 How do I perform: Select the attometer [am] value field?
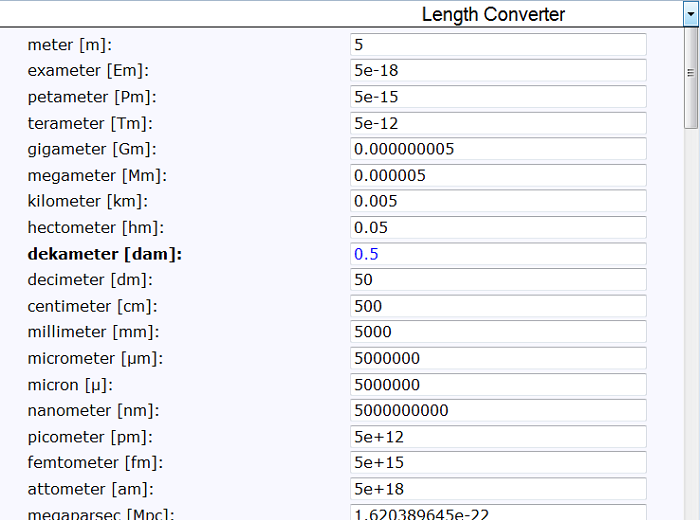pos(498,489)
